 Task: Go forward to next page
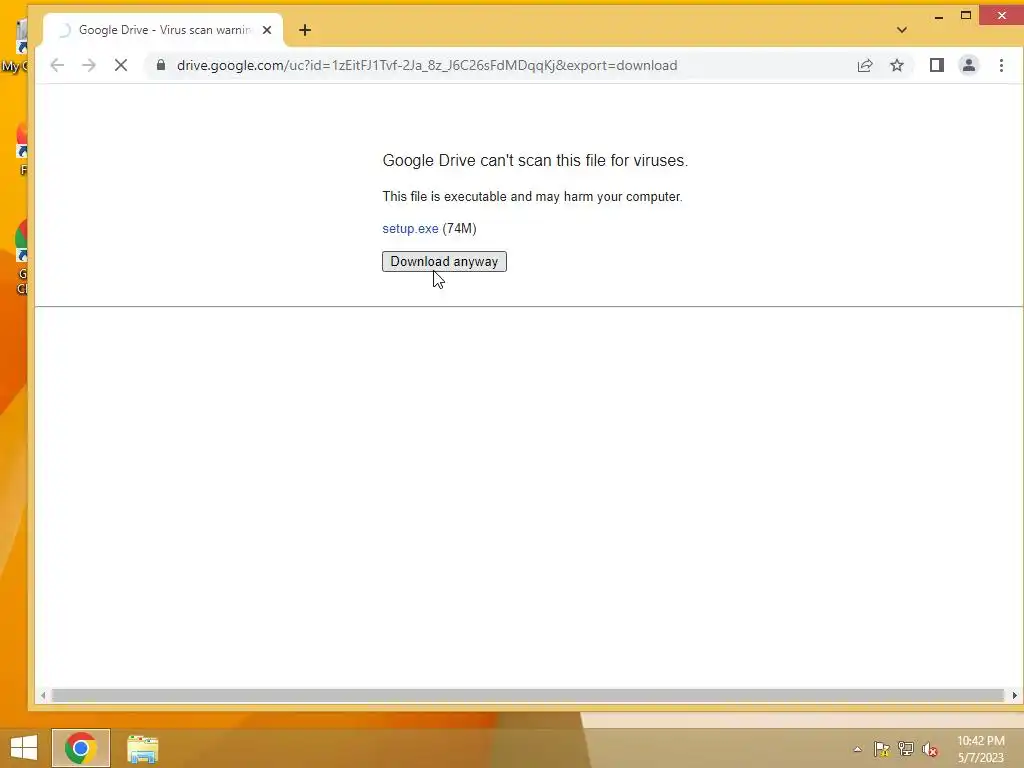click(x=89, y=65)
